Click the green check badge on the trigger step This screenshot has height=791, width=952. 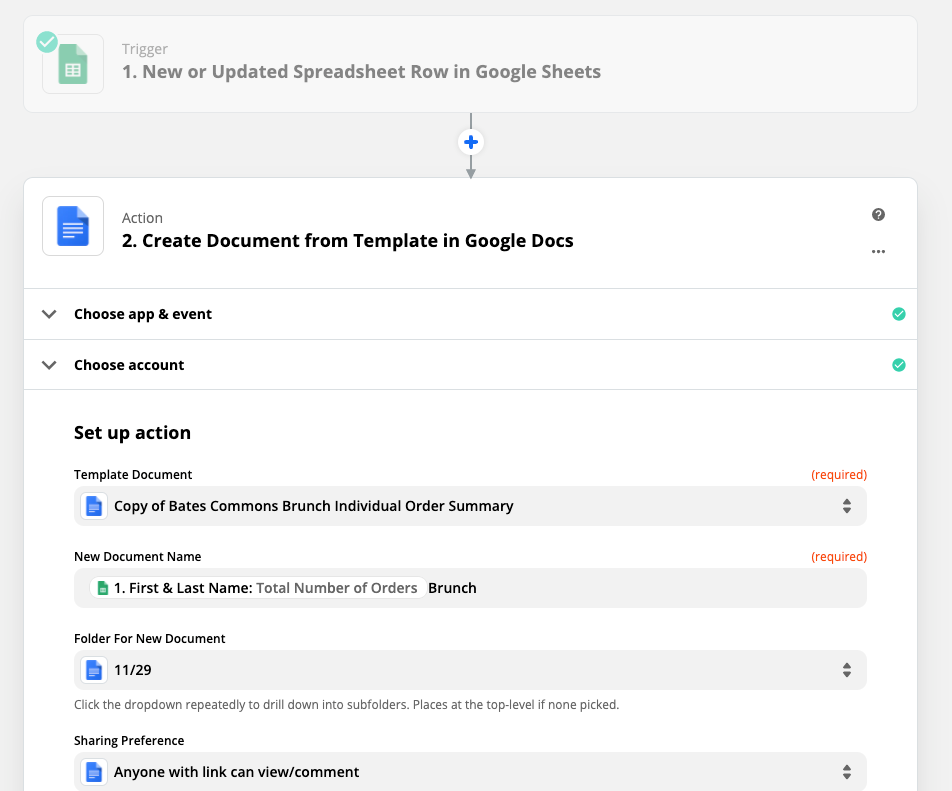47,42
